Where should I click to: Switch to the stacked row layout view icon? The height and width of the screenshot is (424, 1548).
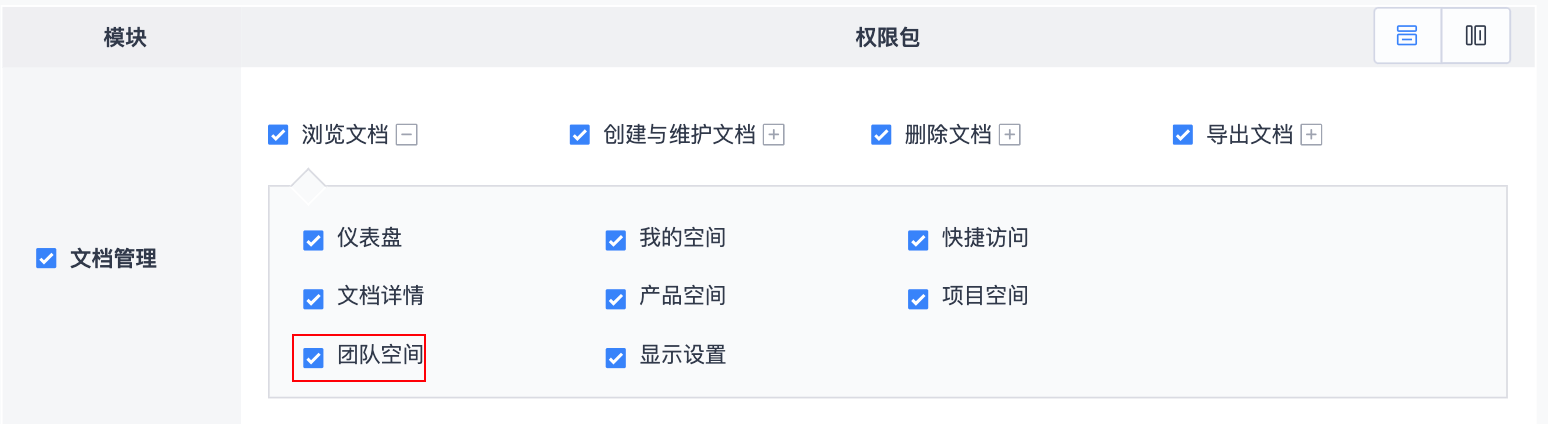click(x=1407, y=37)
